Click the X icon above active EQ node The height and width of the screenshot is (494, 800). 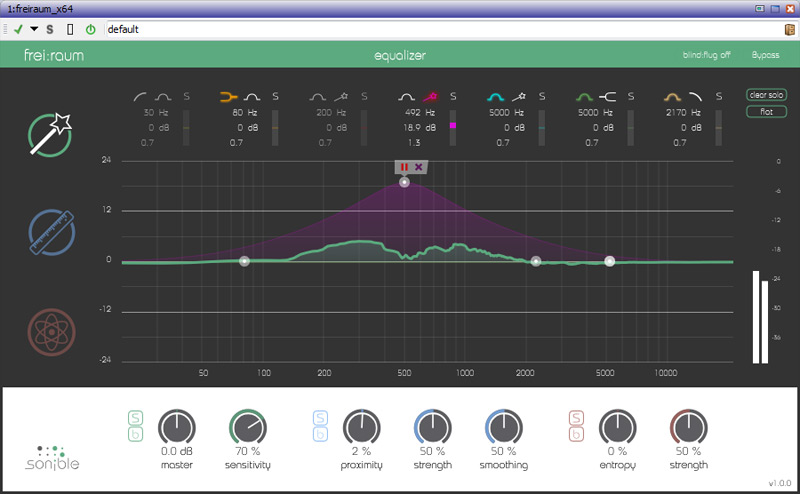[x=419, y=167]
